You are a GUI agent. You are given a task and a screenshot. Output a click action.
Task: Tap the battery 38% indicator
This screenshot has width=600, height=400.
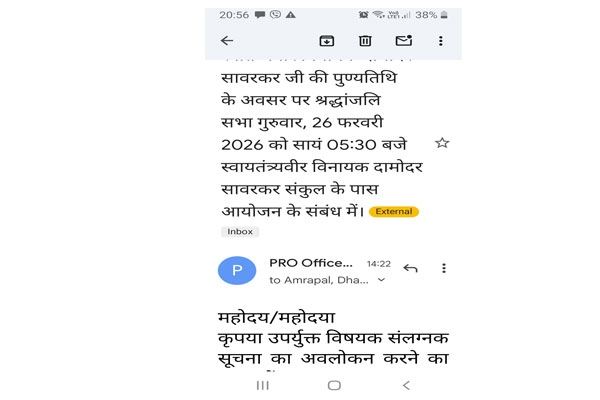pyautogui.click(x=432, y=15)
